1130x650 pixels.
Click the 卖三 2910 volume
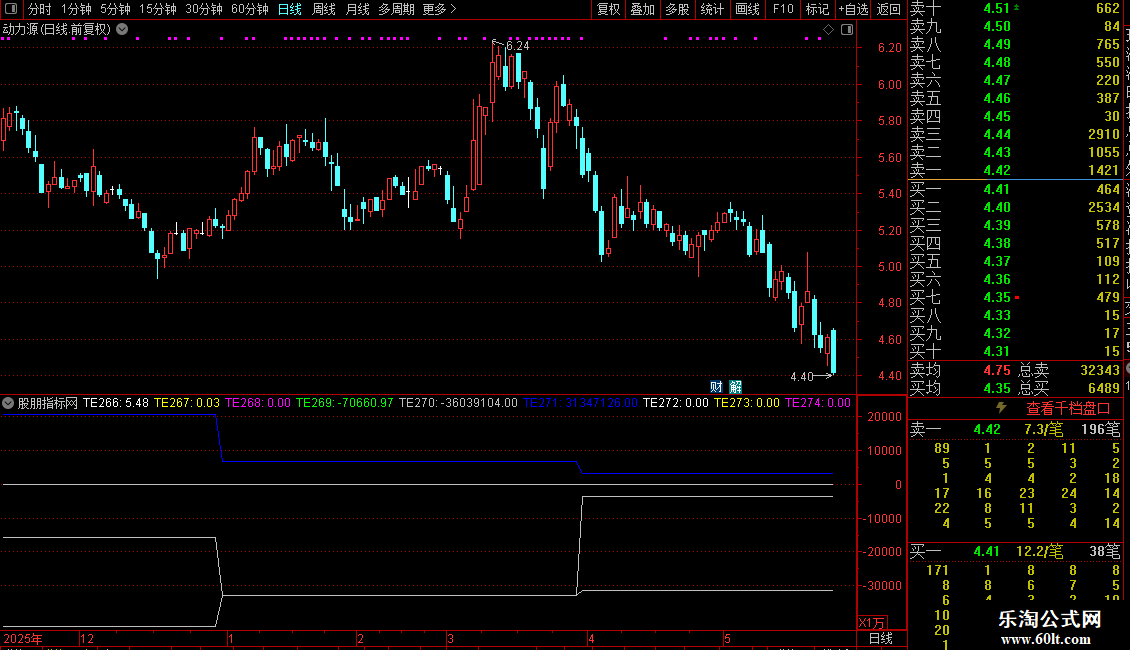pyautogui.click(x=1104, y=135)
